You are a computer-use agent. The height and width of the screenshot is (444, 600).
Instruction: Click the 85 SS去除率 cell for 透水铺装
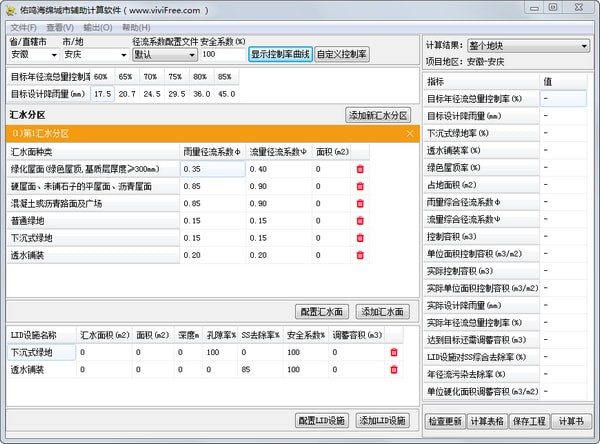point(261,369)
